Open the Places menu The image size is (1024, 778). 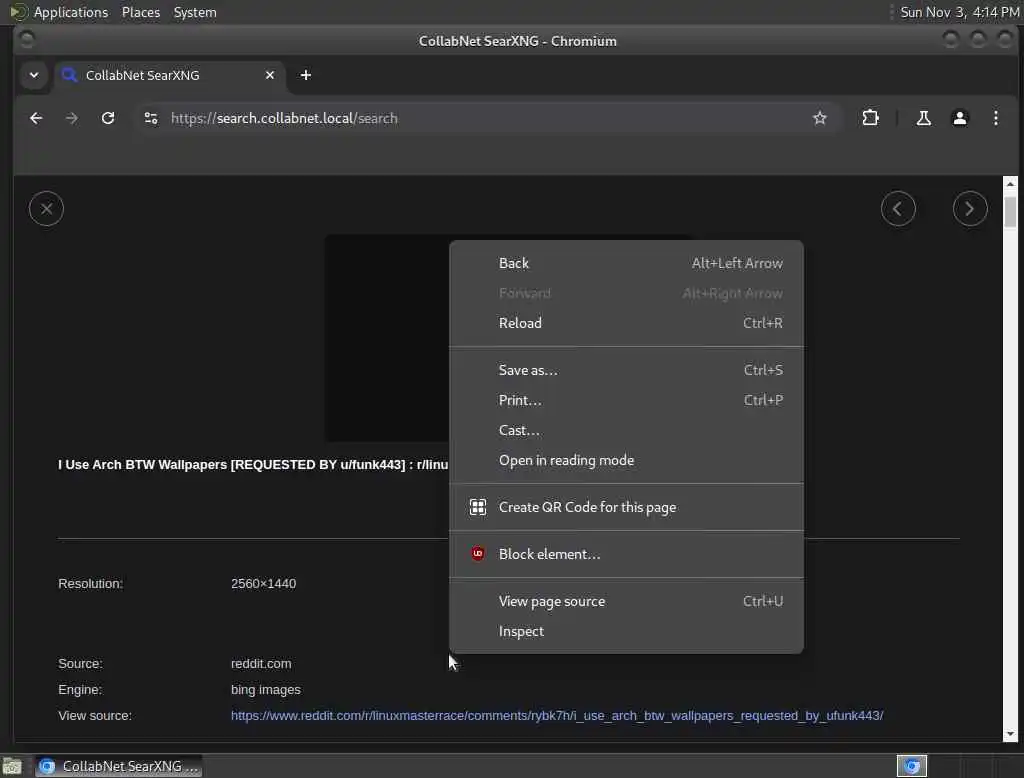coord(140,12)
